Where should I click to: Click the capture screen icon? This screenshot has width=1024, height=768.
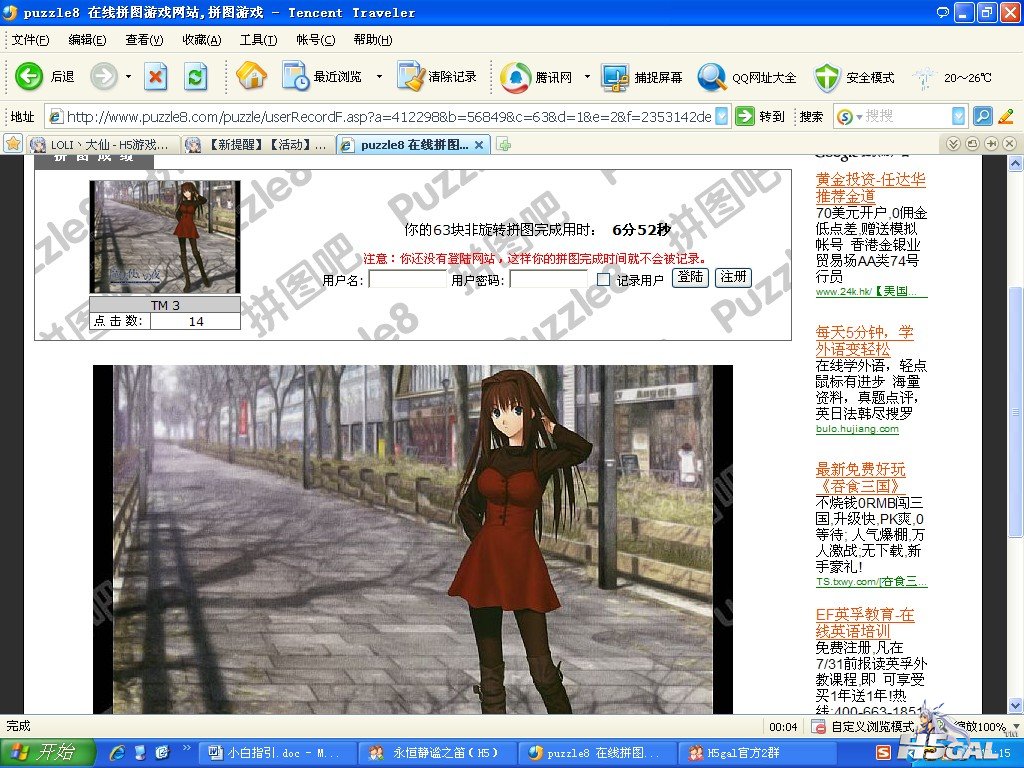(x=616, y=76)
